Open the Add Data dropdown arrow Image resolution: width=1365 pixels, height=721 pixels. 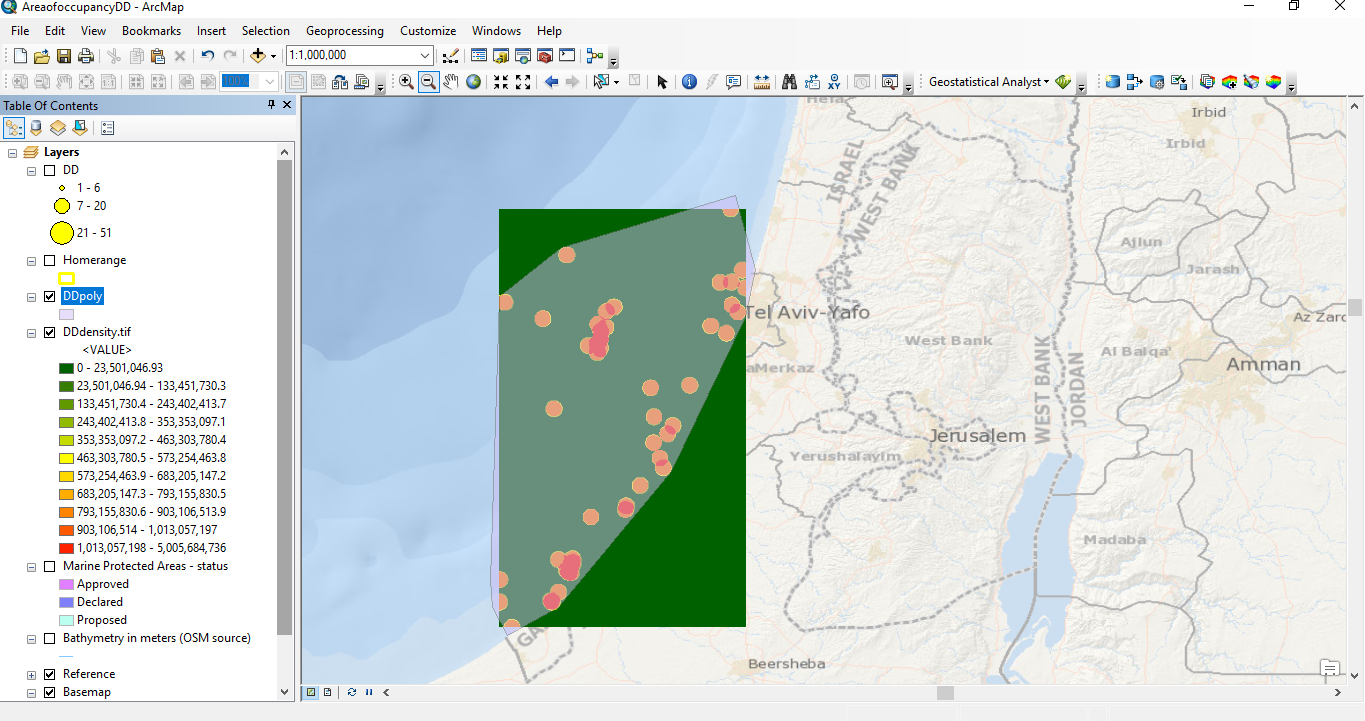(273, 56)
